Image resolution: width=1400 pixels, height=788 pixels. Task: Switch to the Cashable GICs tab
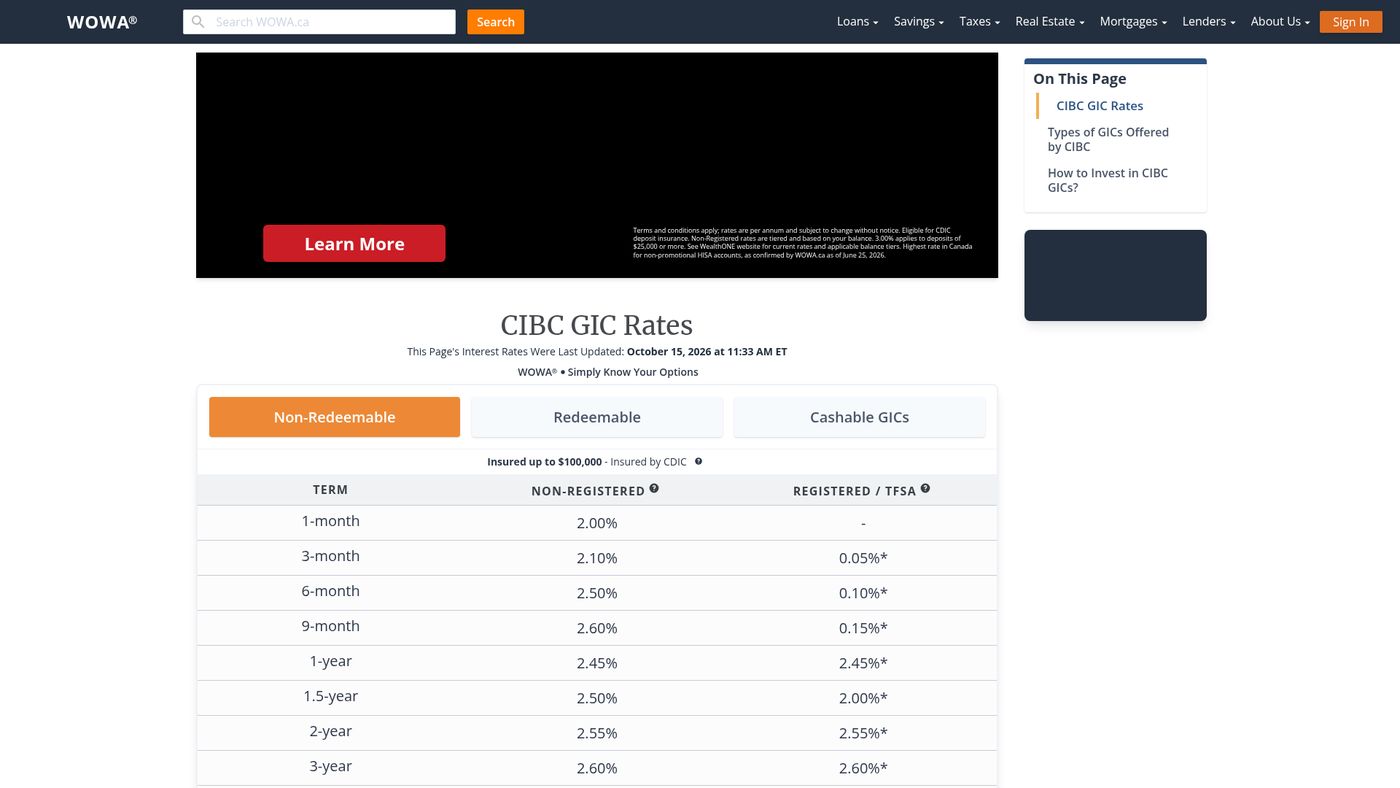[859, 417]
